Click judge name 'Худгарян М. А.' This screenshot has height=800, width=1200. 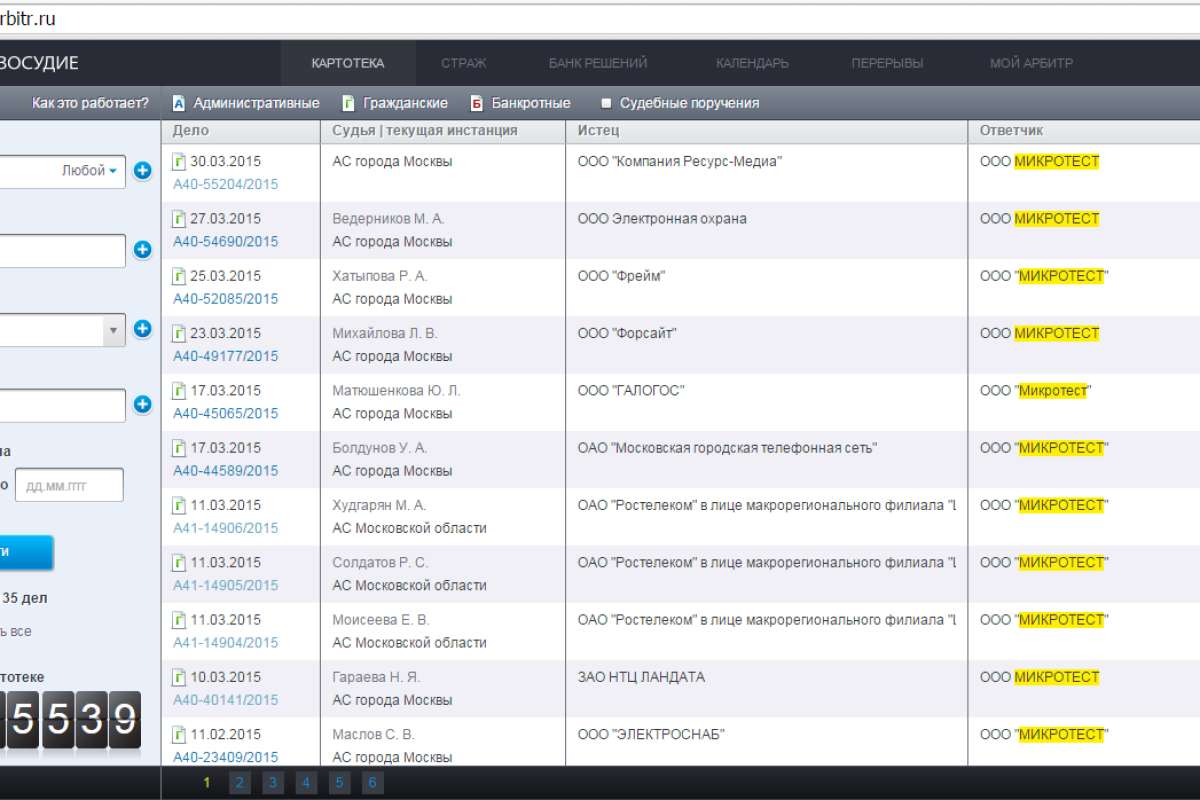coord(379,505)
